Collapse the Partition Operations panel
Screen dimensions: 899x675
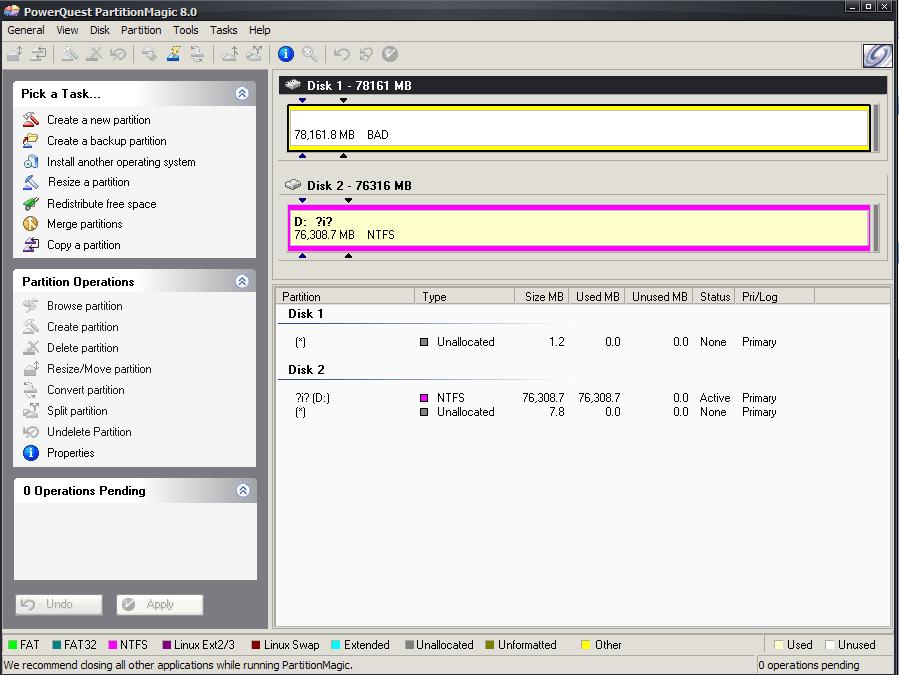tap(242, 281)
